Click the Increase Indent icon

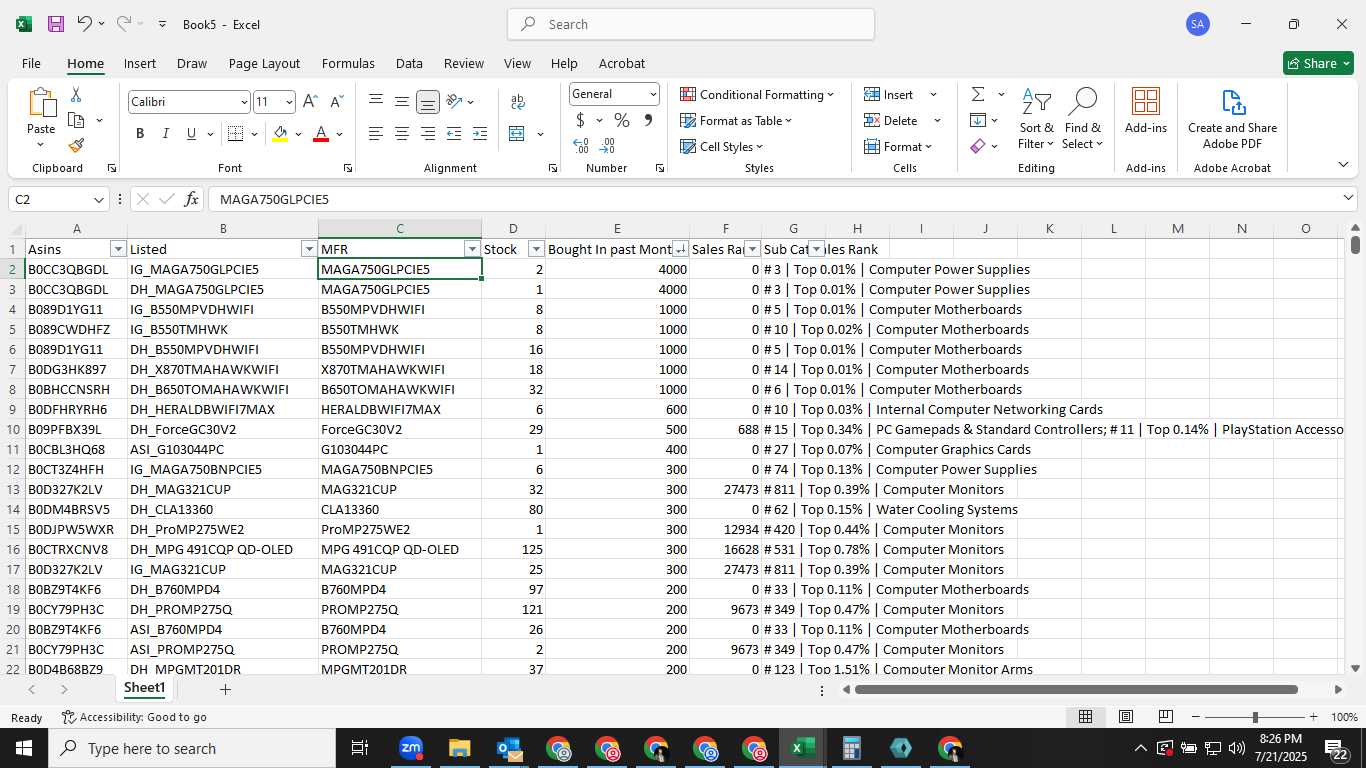(x=480, y=134)
